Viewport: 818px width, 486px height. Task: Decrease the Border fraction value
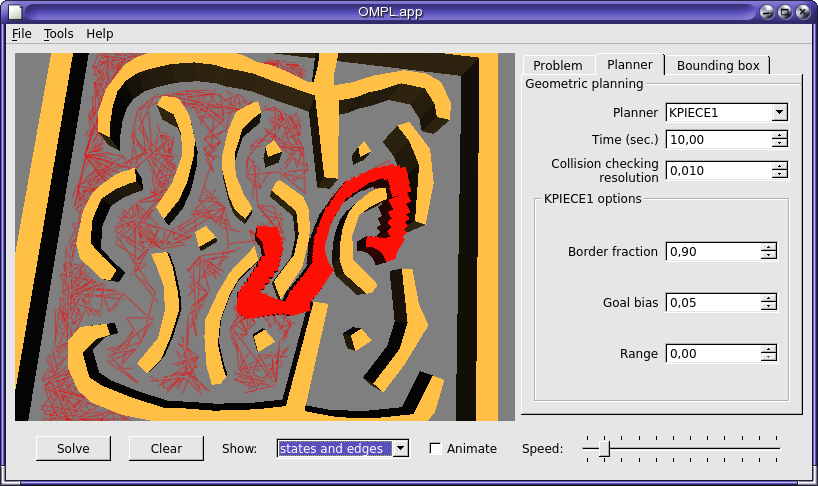click(x=768, y=256)
